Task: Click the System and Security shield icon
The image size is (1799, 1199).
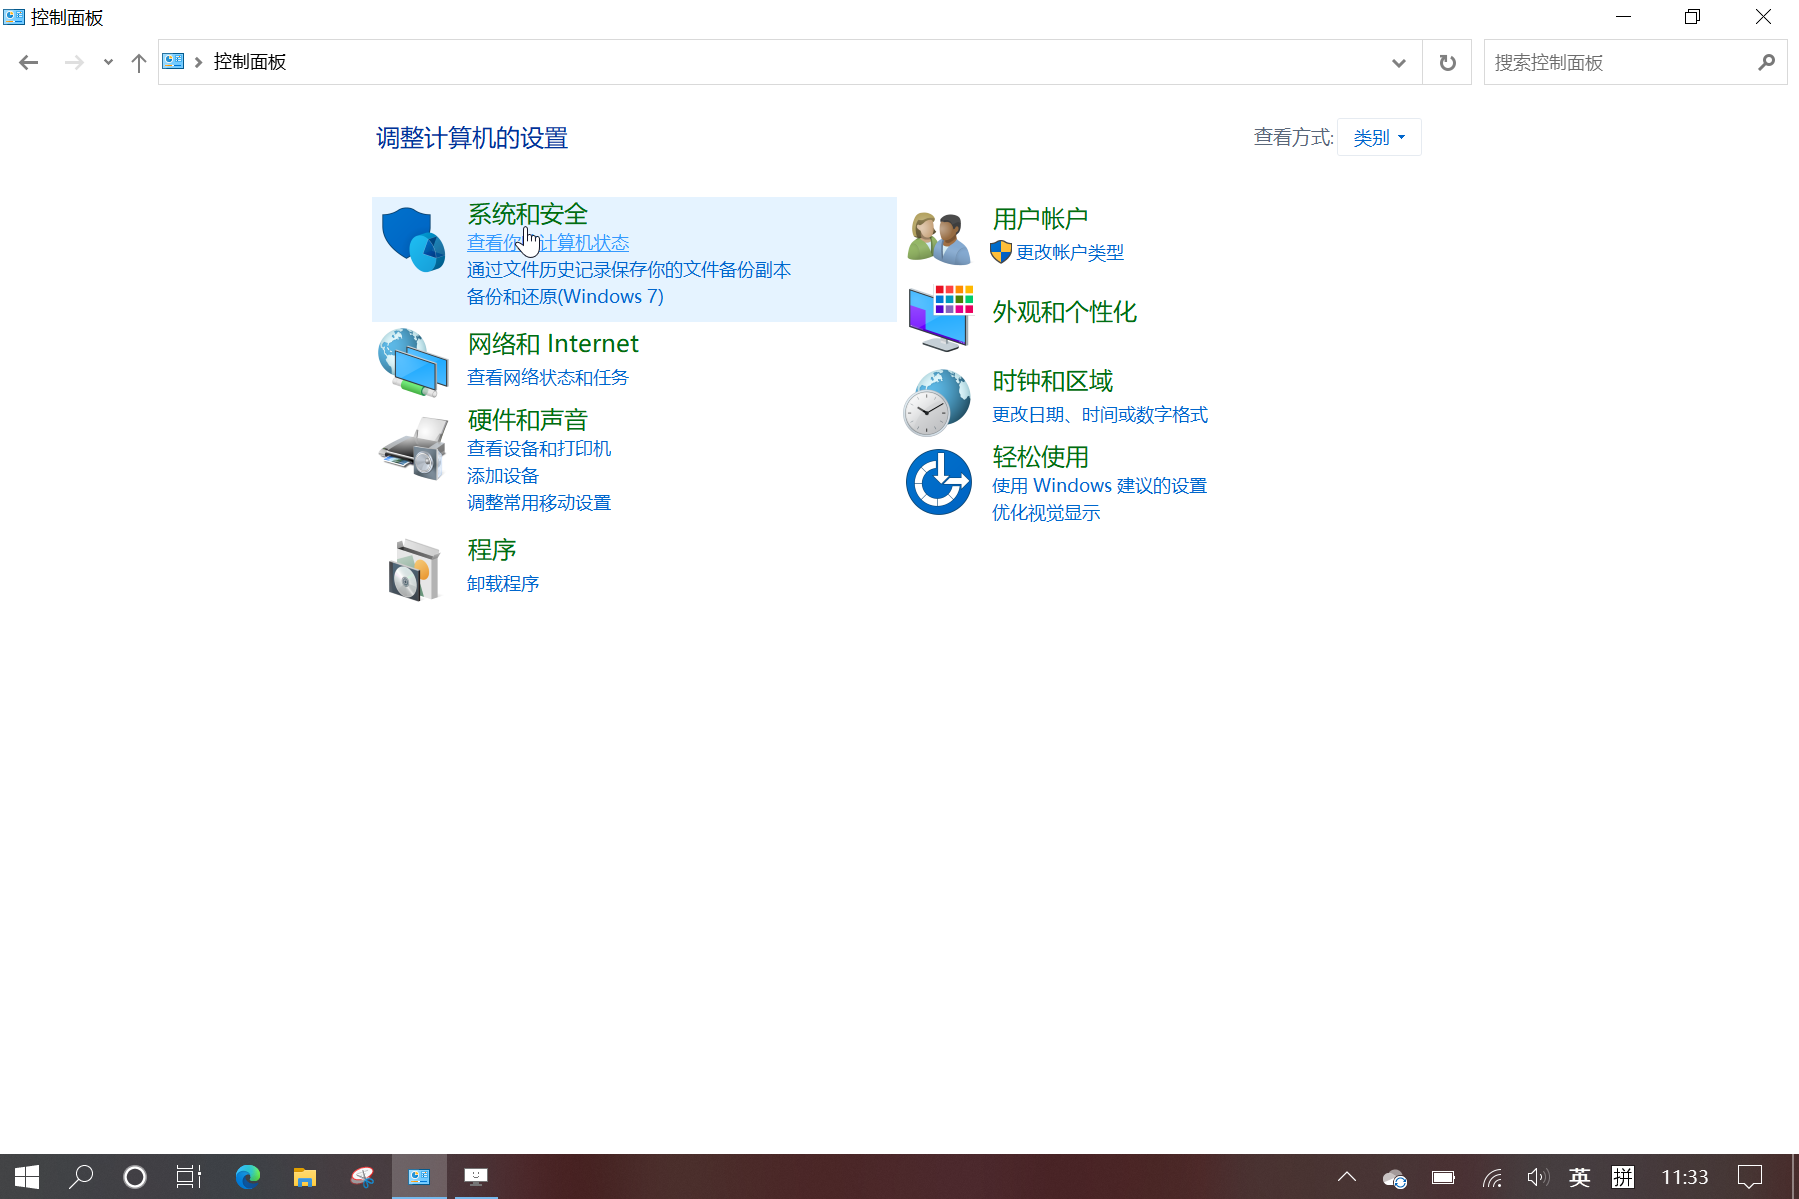Action: pyautogui.click(x=413, y=240)
